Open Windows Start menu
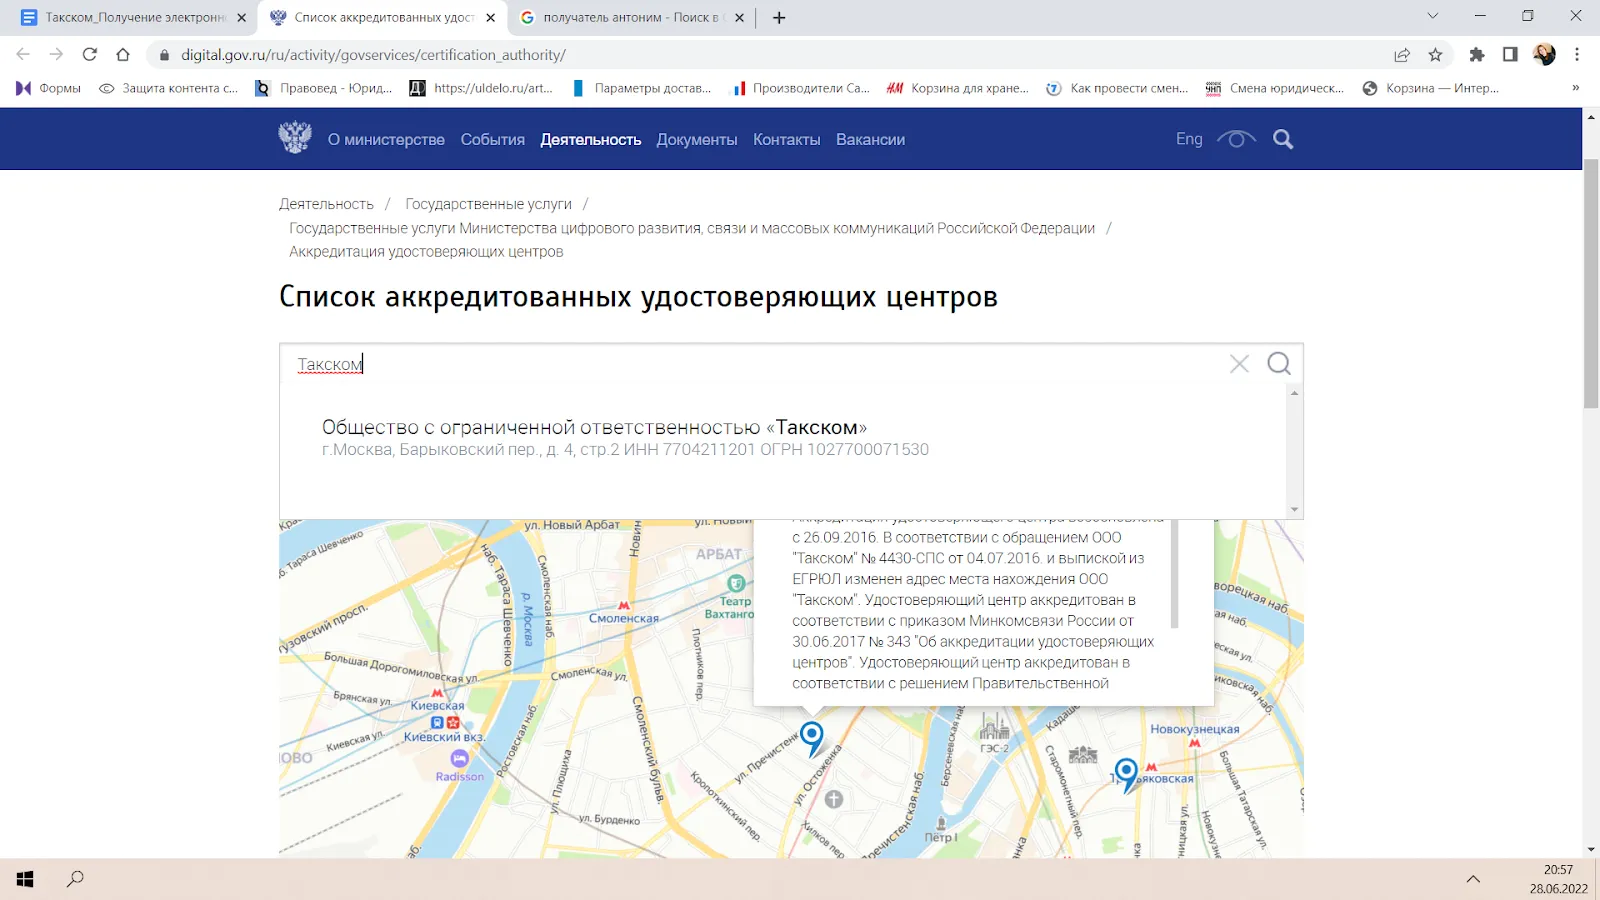This screenshot has height=900, width=1600. [25, 879]
